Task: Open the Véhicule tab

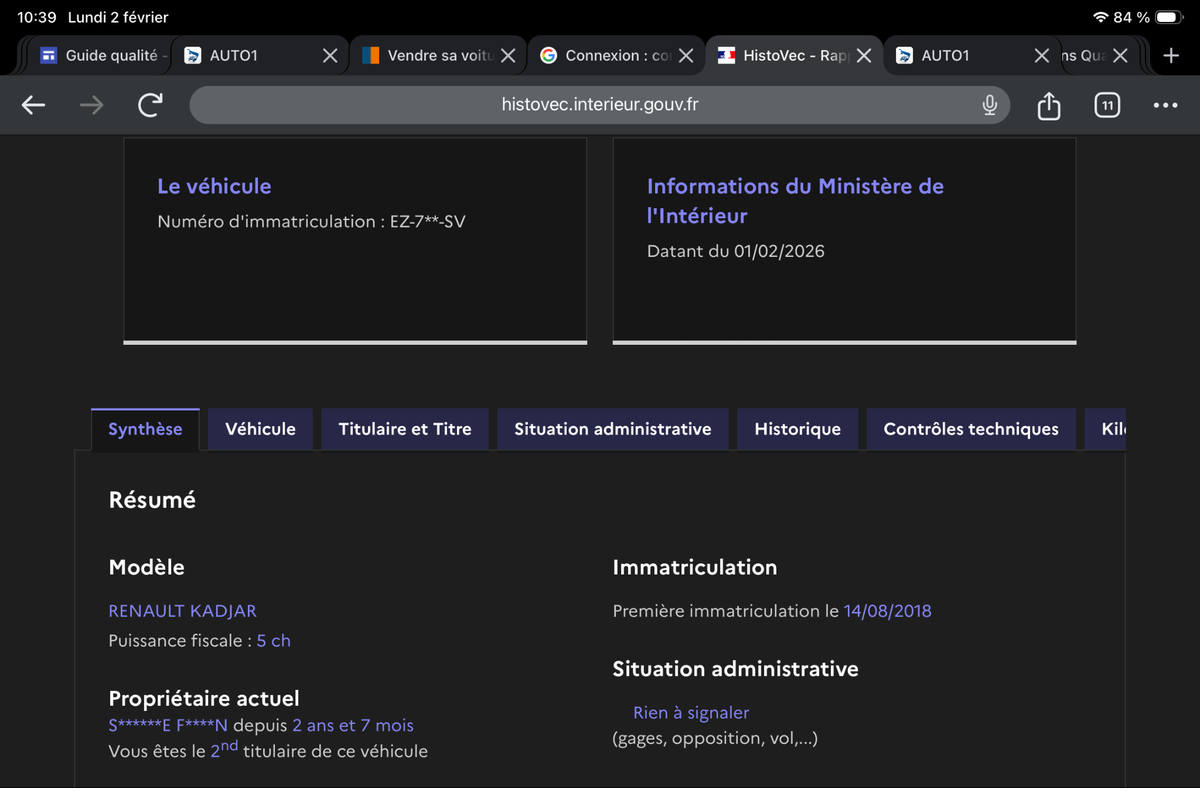Action: (x=260, y=429)
